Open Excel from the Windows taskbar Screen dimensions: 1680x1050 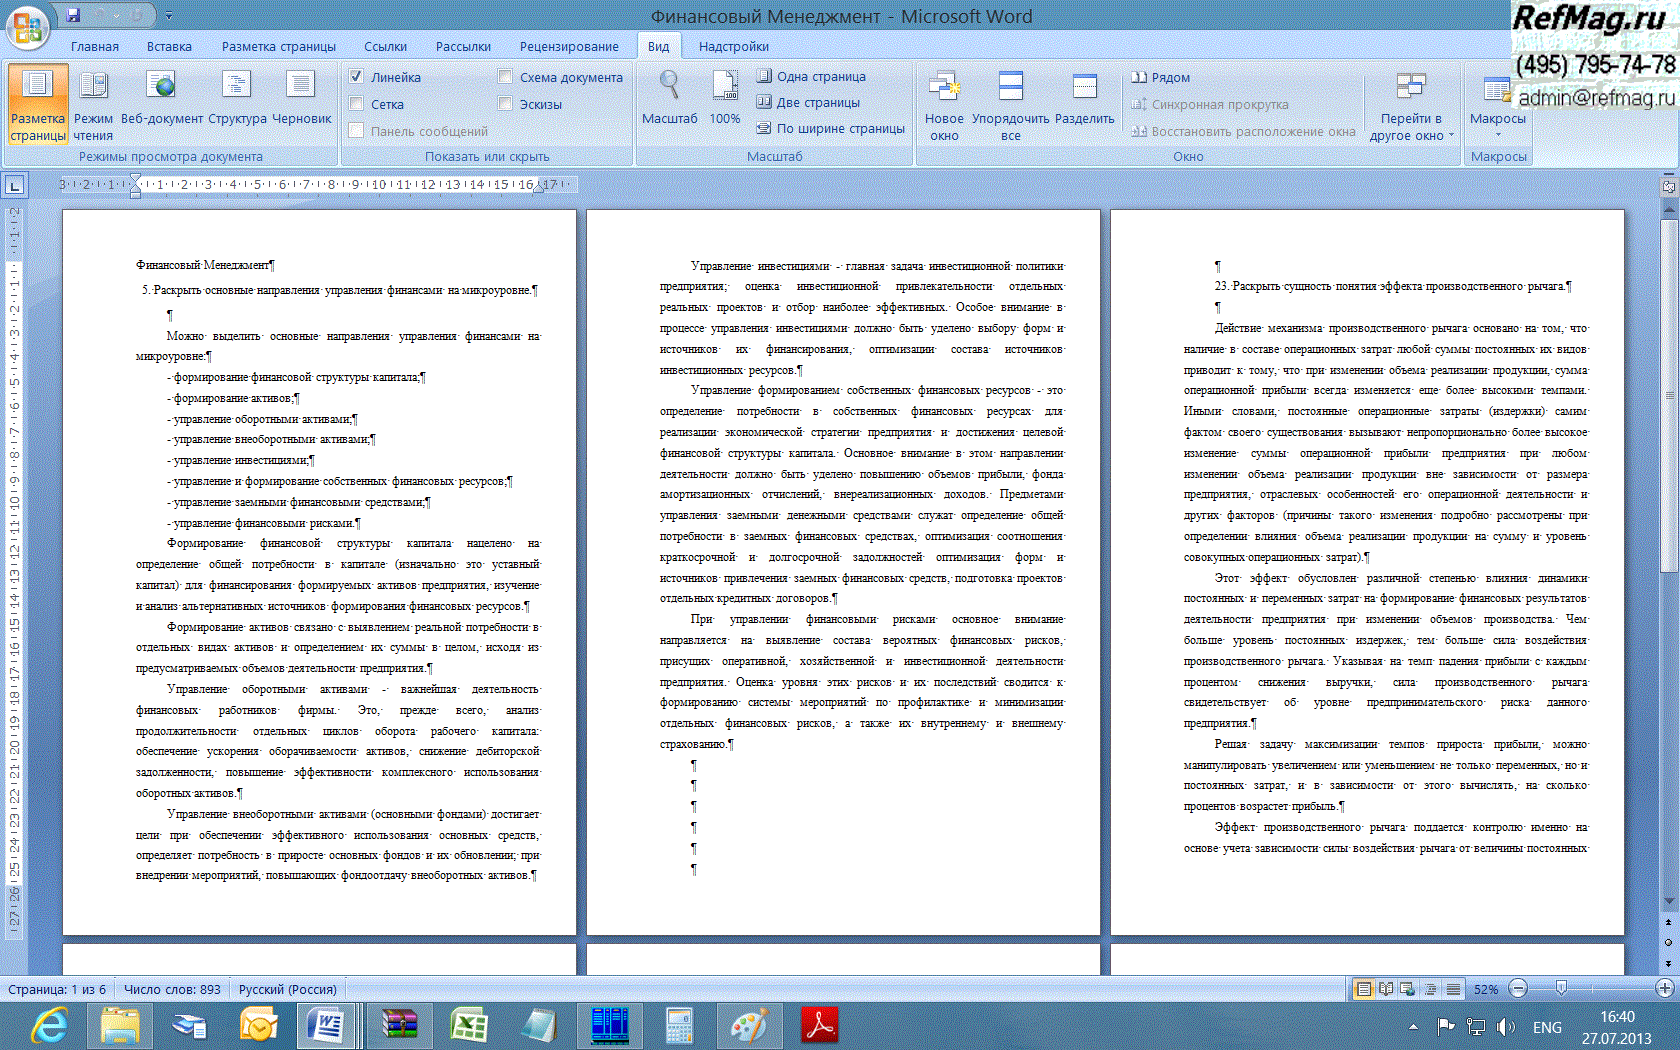[x=468, y=1026]
